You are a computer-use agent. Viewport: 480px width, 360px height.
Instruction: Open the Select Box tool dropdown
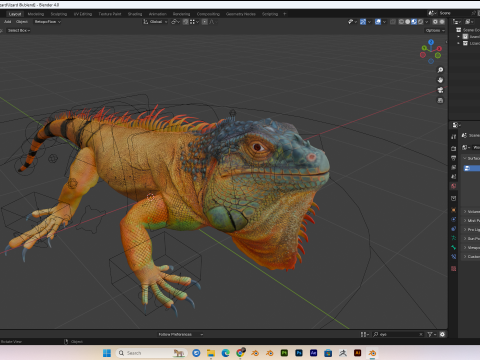coord(18,30)
